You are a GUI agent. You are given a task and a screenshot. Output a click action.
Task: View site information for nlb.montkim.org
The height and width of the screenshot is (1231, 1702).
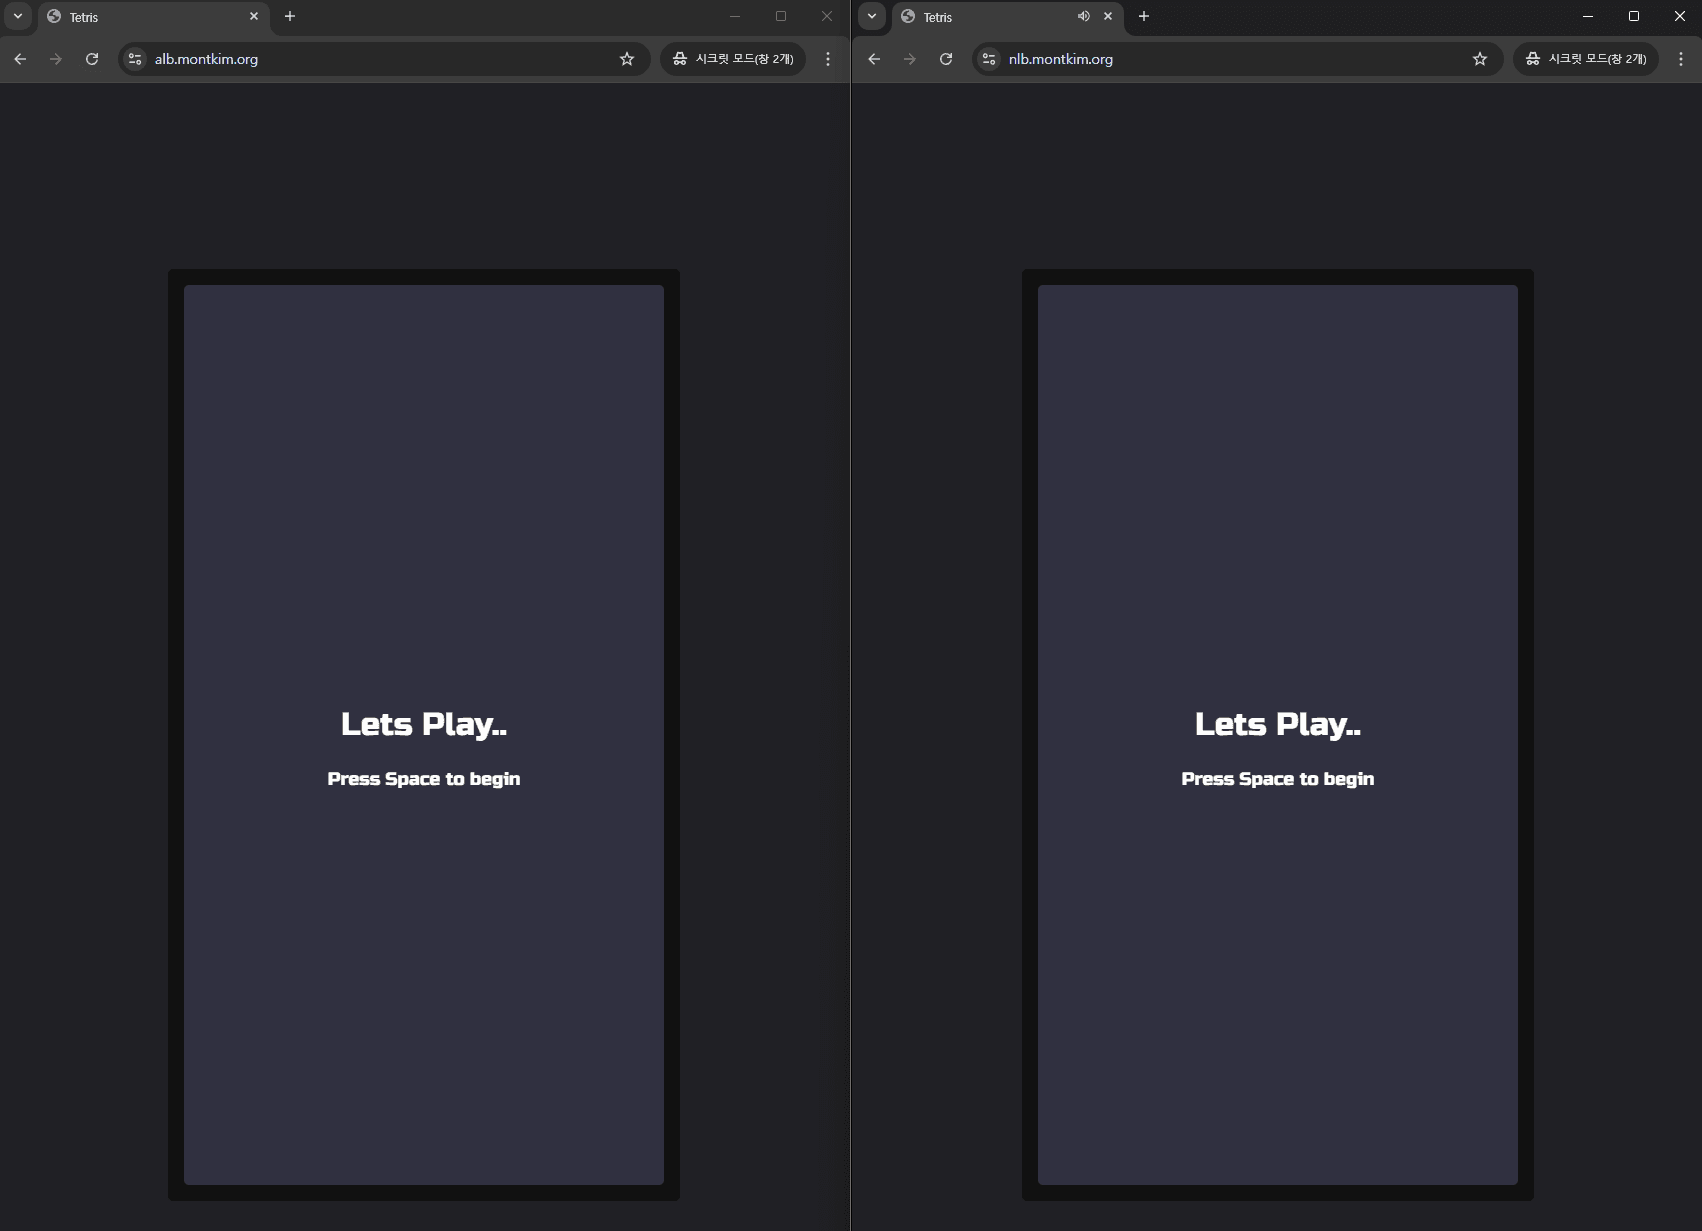tap(990, 59)
